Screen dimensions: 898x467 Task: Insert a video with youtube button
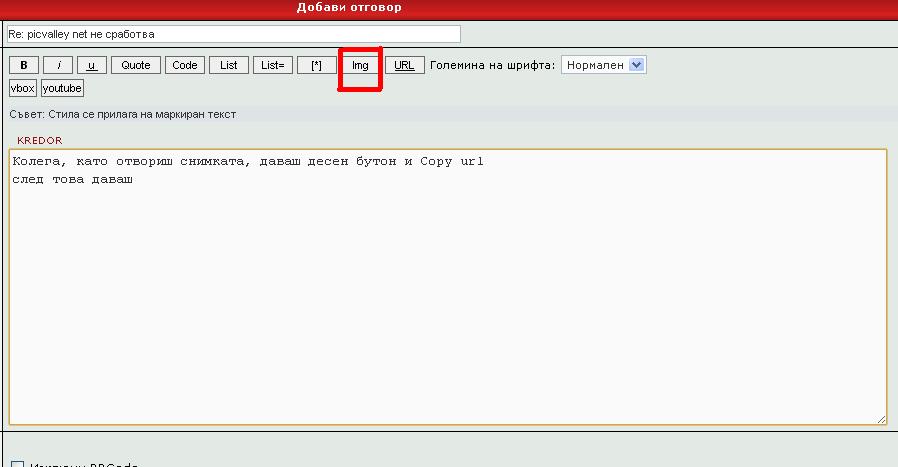62,88
